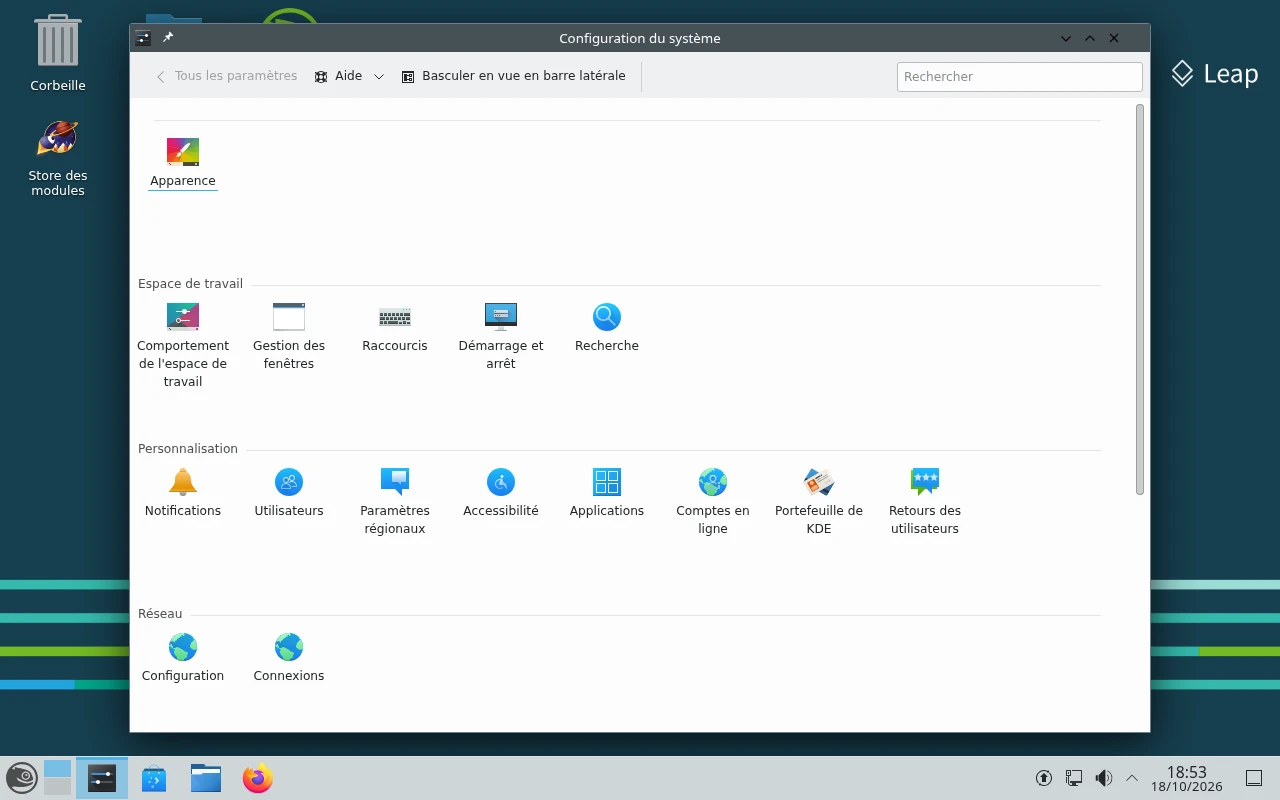This screenshot has height=800, width=1280.
Task: Expand the Aide dropdown menu
Action: click(x=349, y=76)
